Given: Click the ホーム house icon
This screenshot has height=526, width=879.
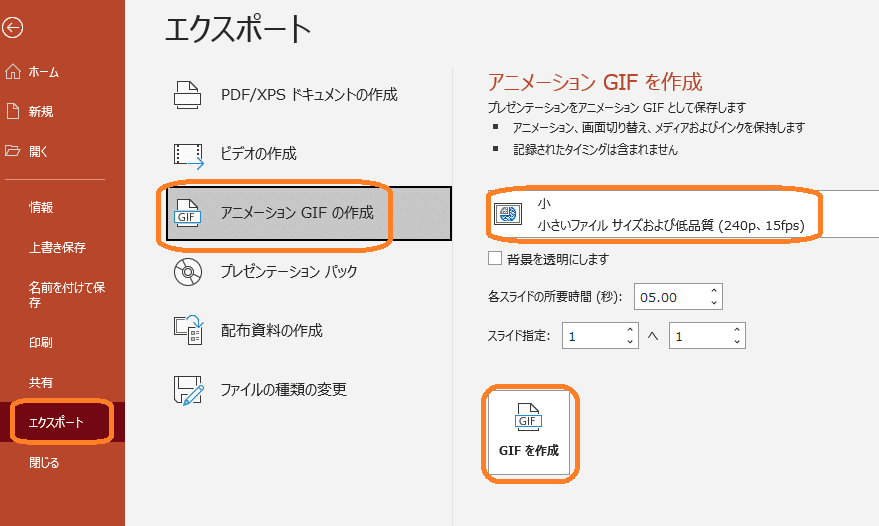Looking at the screenshot, I should click(x=13, y=72).
